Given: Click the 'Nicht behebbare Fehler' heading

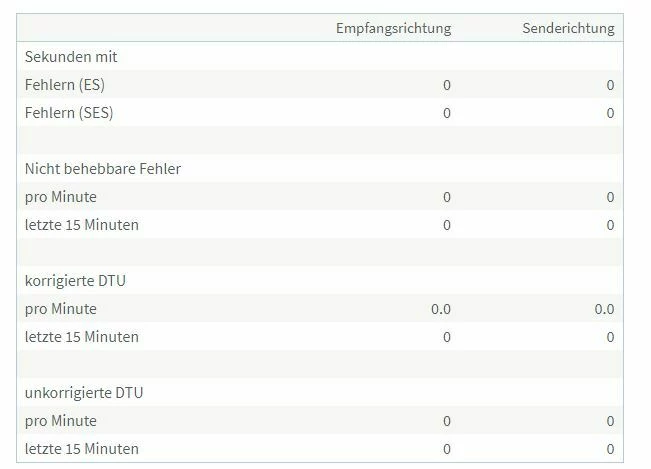Looking at the screenshot, I should (103, 169).
